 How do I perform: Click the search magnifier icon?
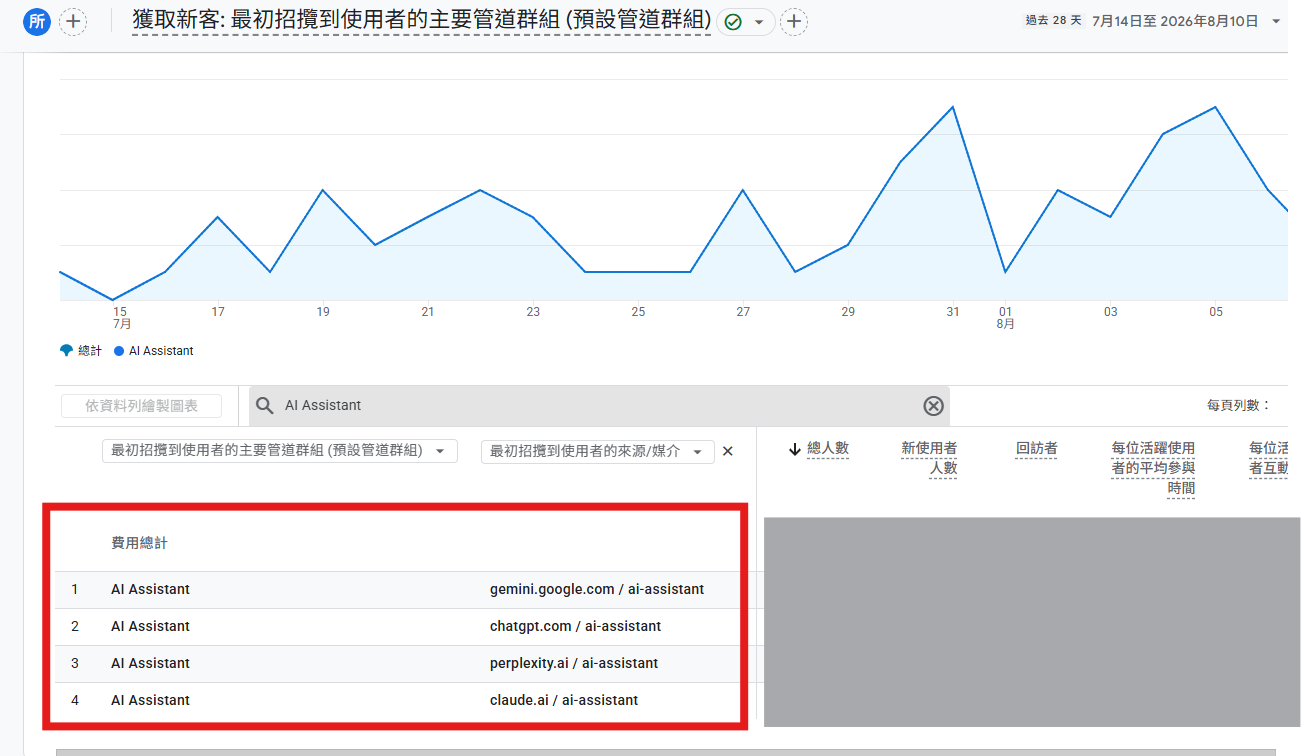point(265,405)
